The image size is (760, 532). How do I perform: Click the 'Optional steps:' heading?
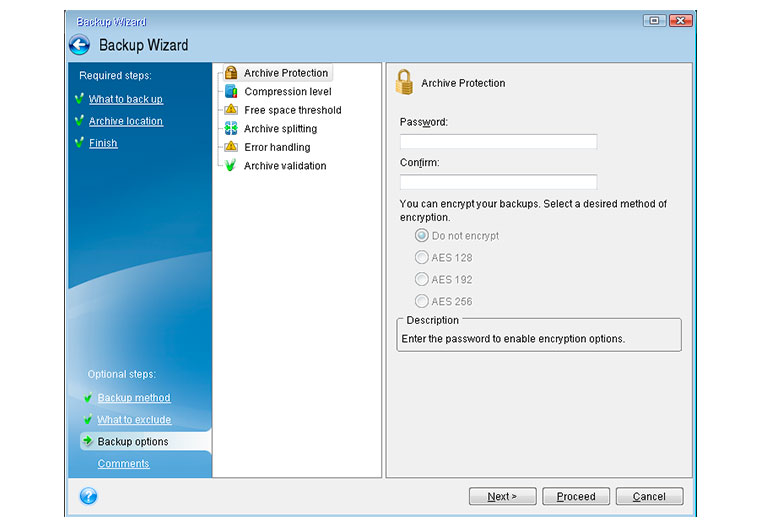point(122,374)
